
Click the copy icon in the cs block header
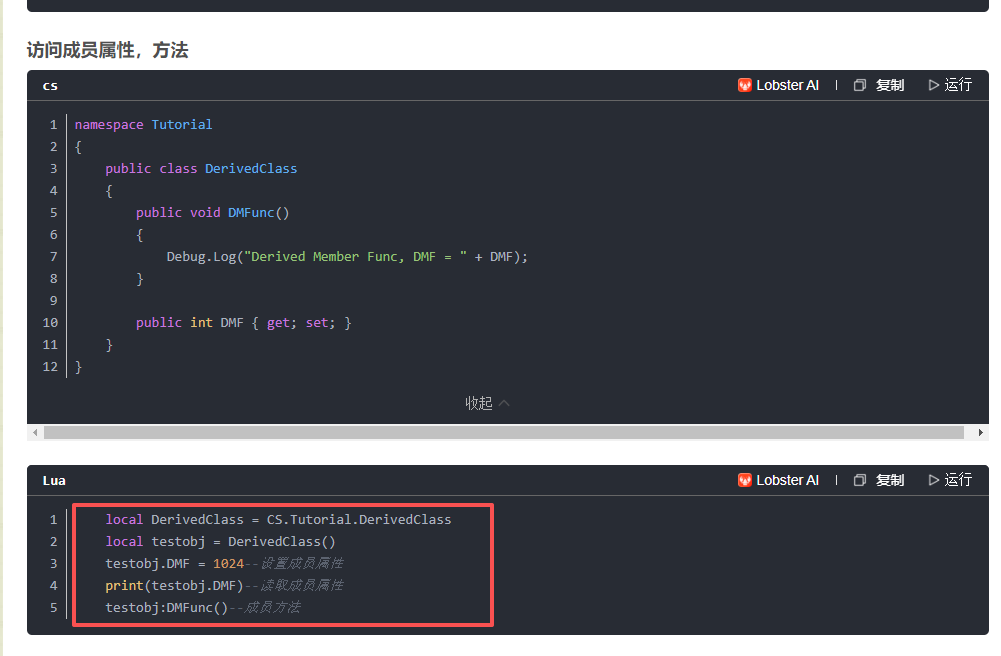[x=860, y=85]
